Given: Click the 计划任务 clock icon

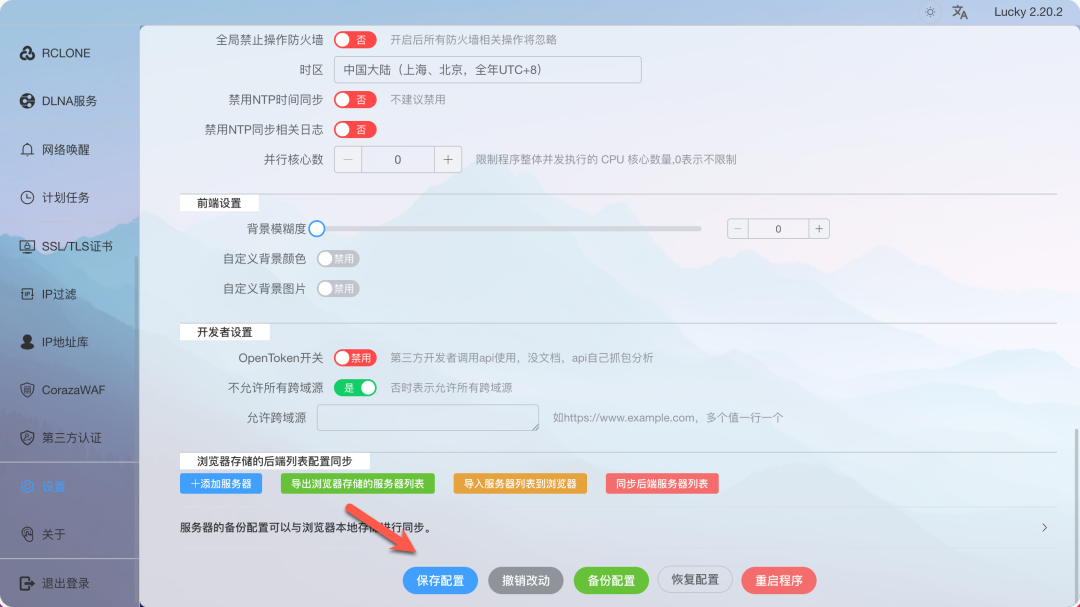Looking at the screenshot, I should point(27,198).
